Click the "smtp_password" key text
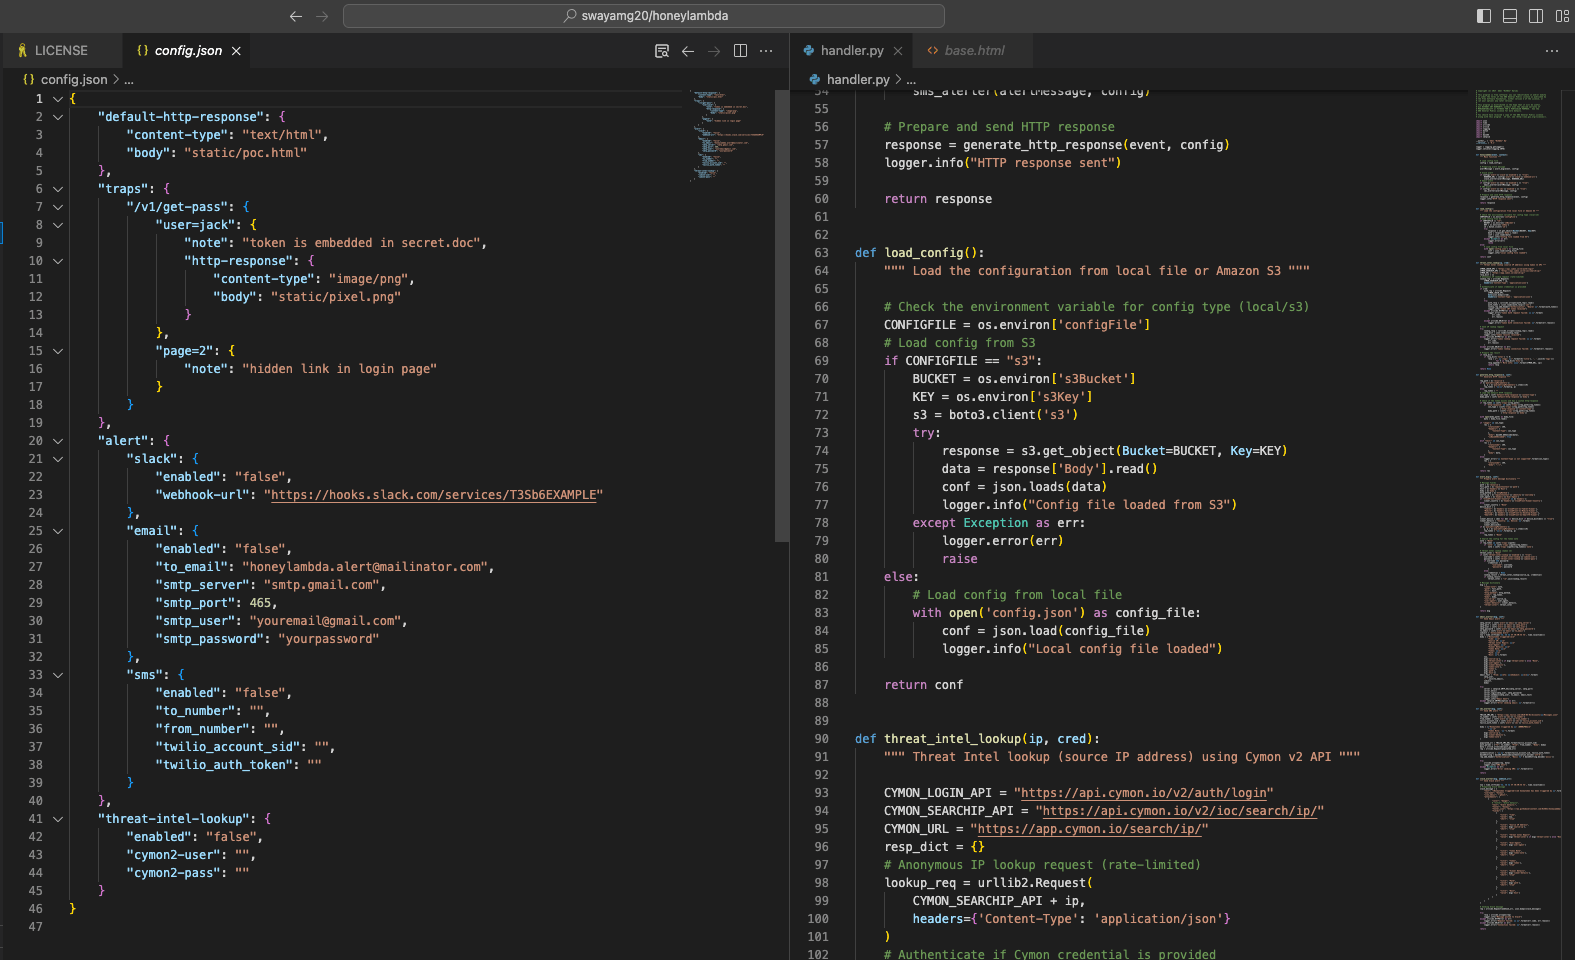This screenshot has height=960, width=1575. coord(210,639)
